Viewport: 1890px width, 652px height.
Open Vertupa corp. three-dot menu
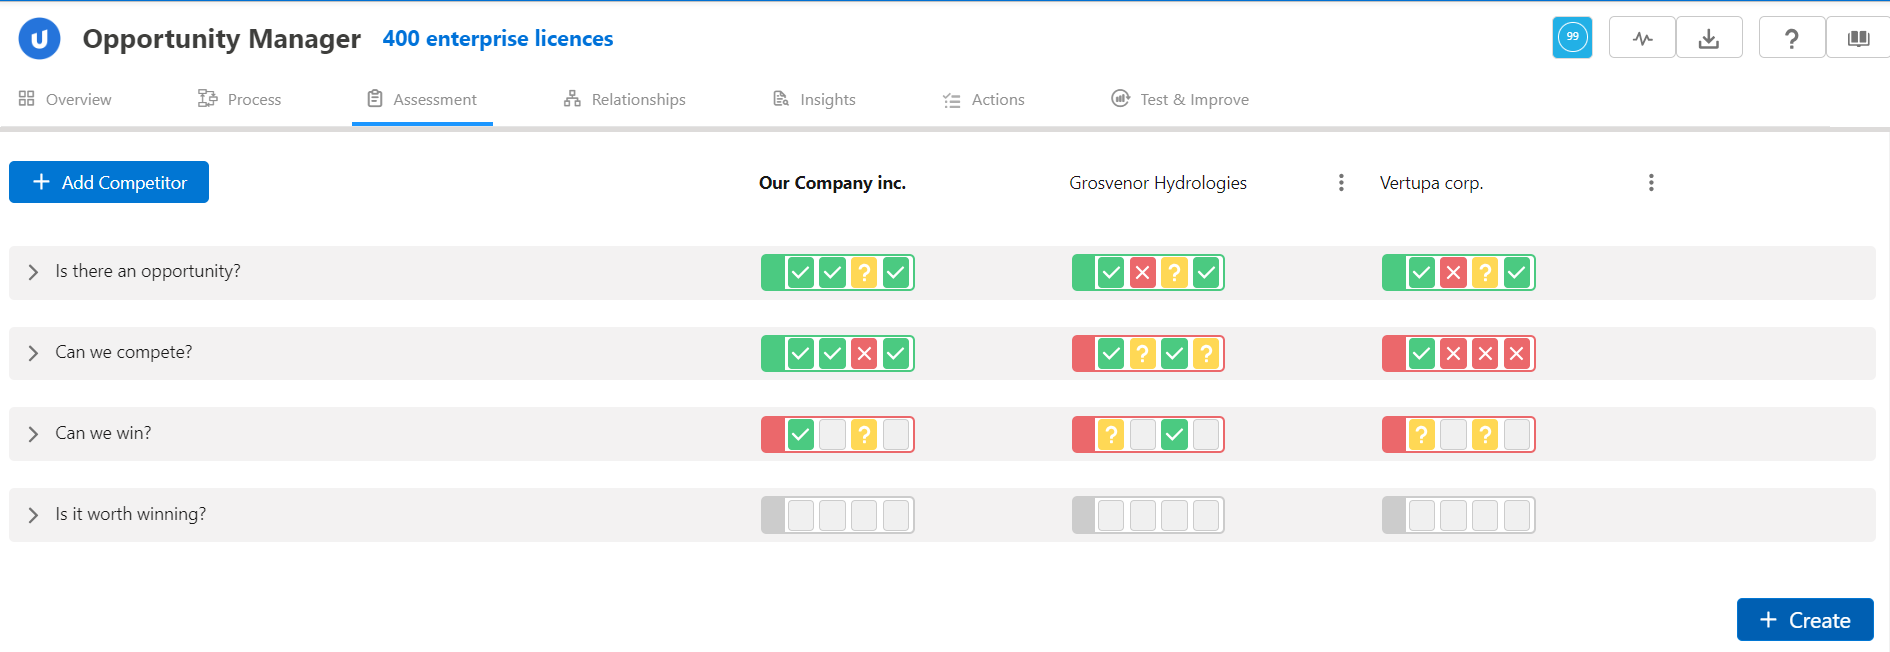click(x=1651, y=183)
